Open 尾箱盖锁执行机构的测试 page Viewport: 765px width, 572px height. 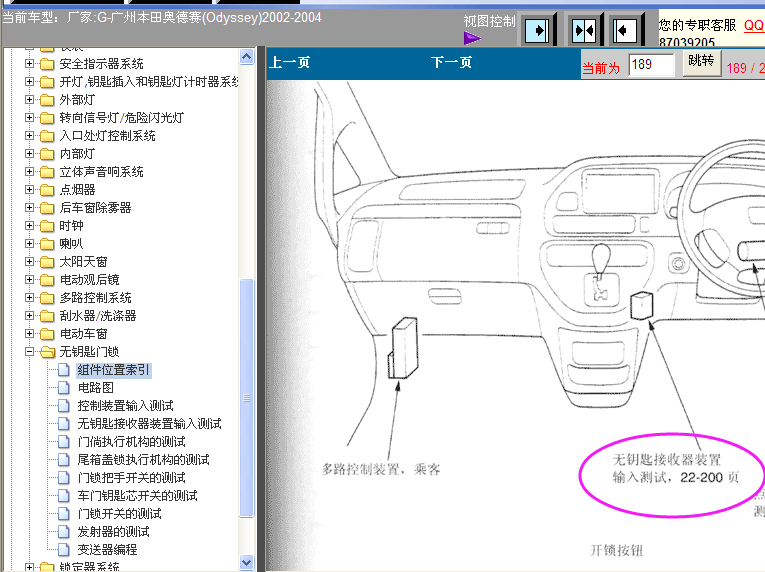pos(143,460)
